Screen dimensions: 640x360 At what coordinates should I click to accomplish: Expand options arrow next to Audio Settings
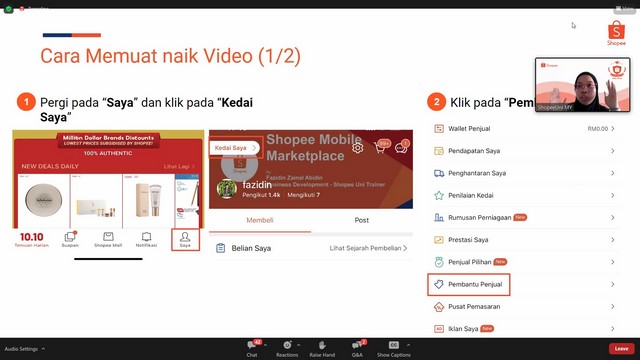tap(43, 349)
